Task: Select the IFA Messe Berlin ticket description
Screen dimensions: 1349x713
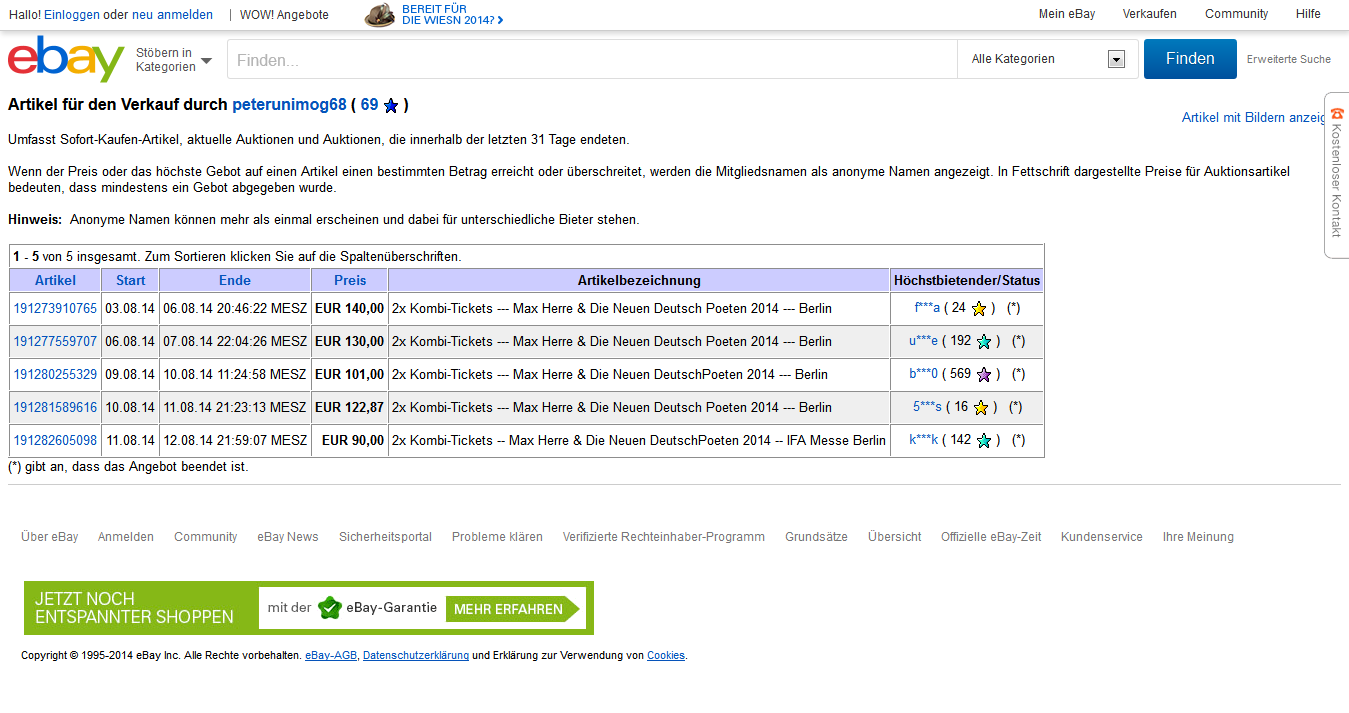Action: coord(639,441)
